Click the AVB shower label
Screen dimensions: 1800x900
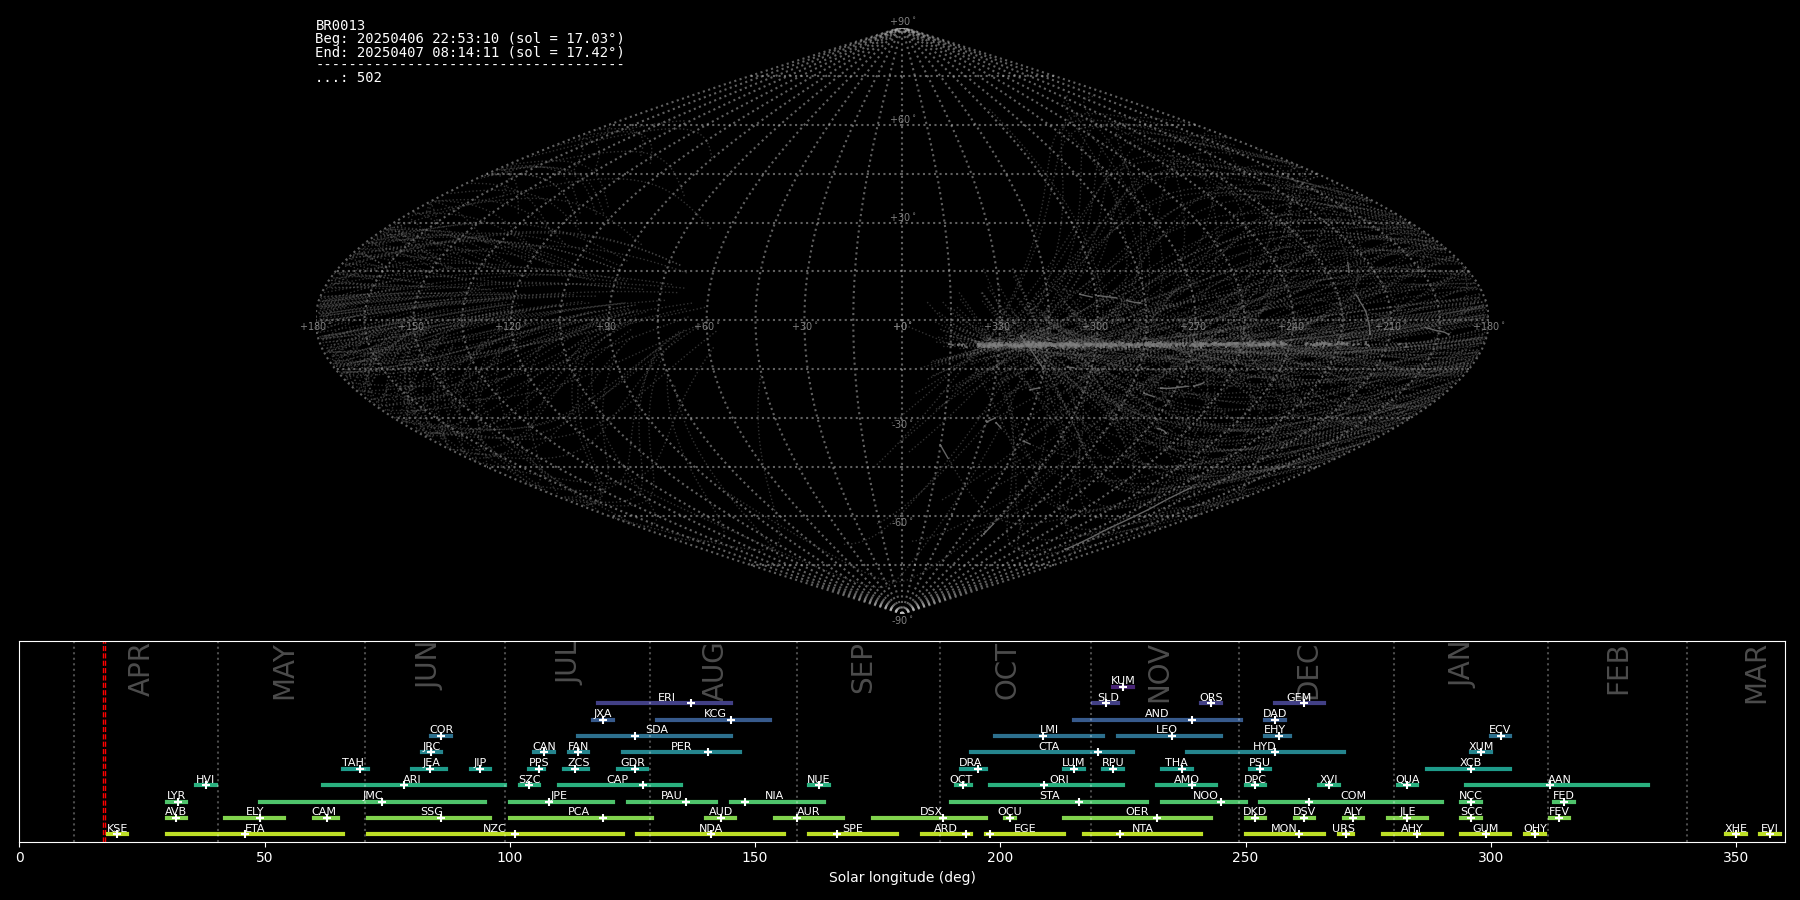coord(175,812)
